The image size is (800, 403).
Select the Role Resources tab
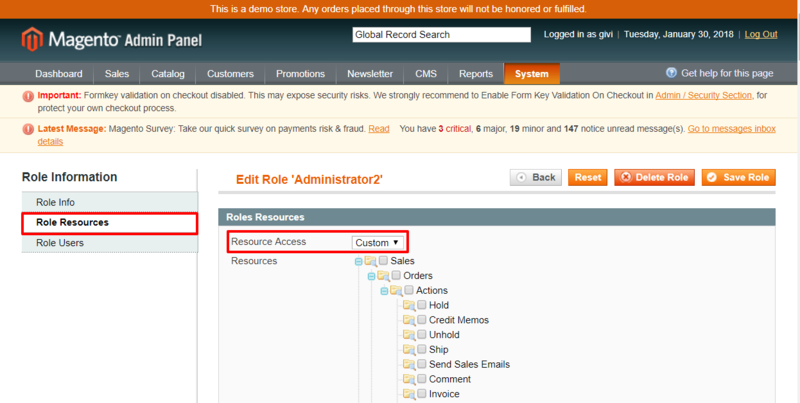point(110,223)
